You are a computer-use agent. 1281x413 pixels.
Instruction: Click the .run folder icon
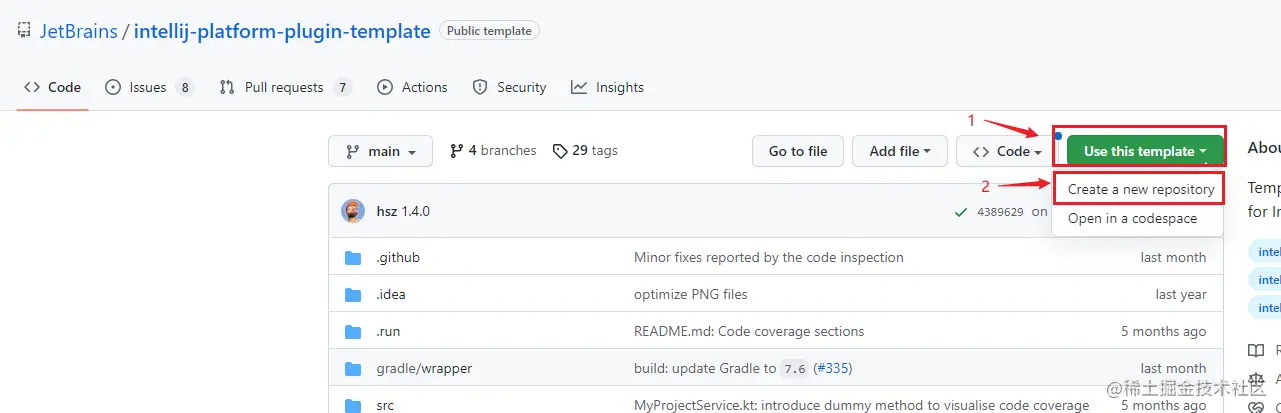coord(353,331)
